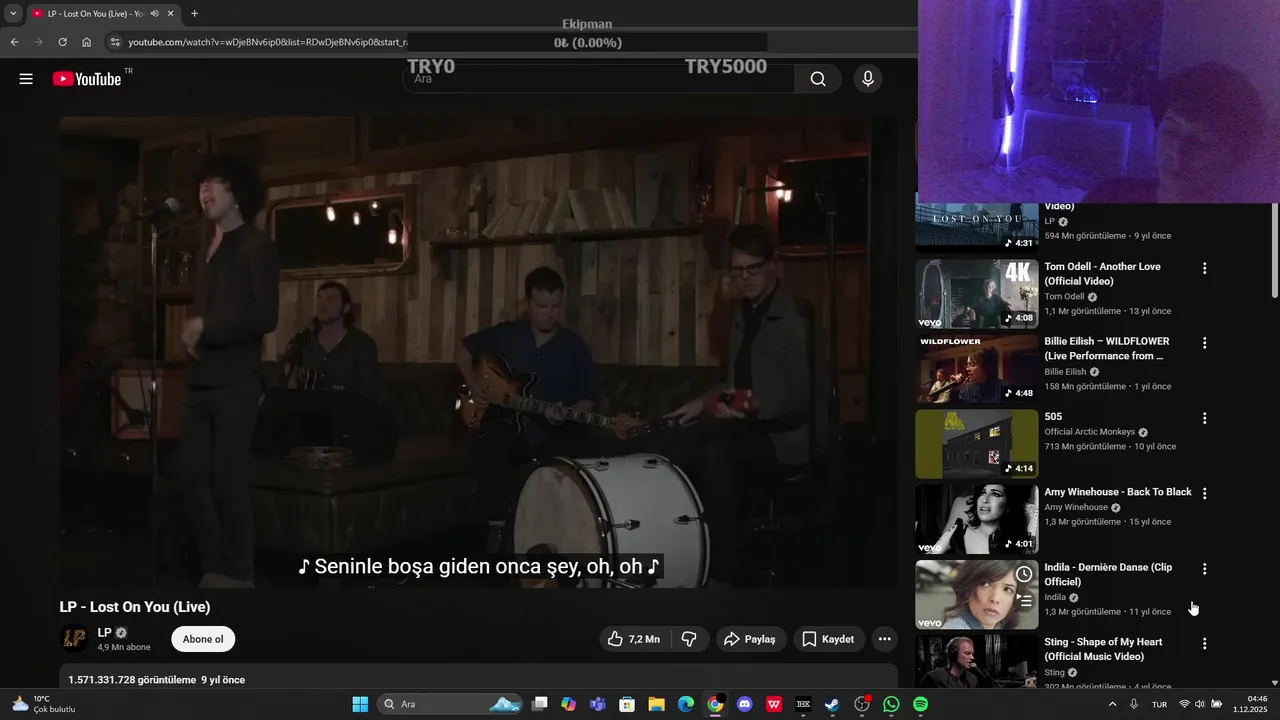Image resolution: width=1280 pixels, height=720 pixels.
Task: Subscribe with the Abone ol button
Action: click(x=203, y=639)
